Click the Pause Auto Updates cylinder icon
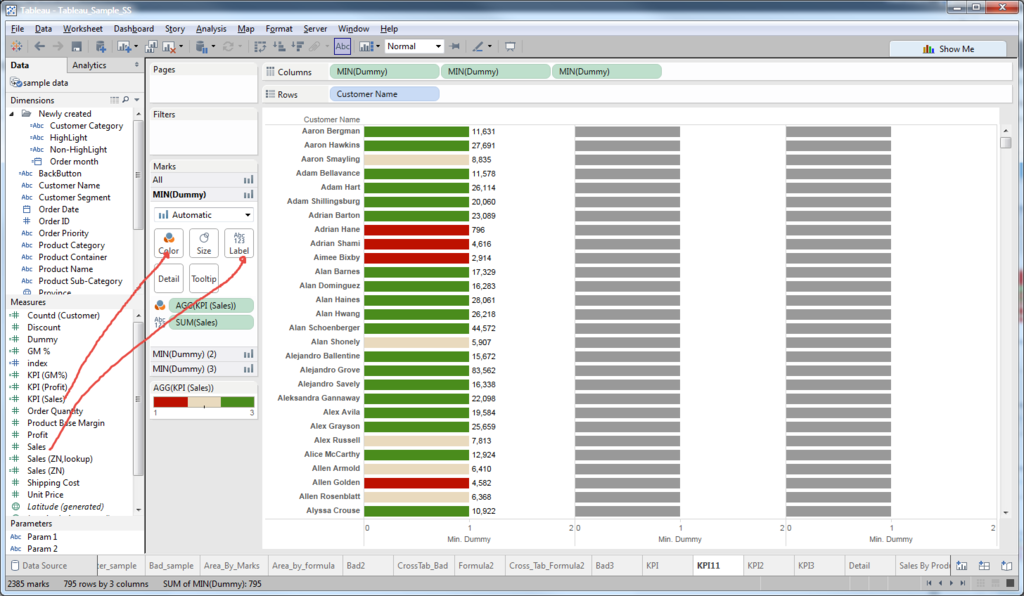This screenshot has height=596, width=1024. click(x=201, y=46)
